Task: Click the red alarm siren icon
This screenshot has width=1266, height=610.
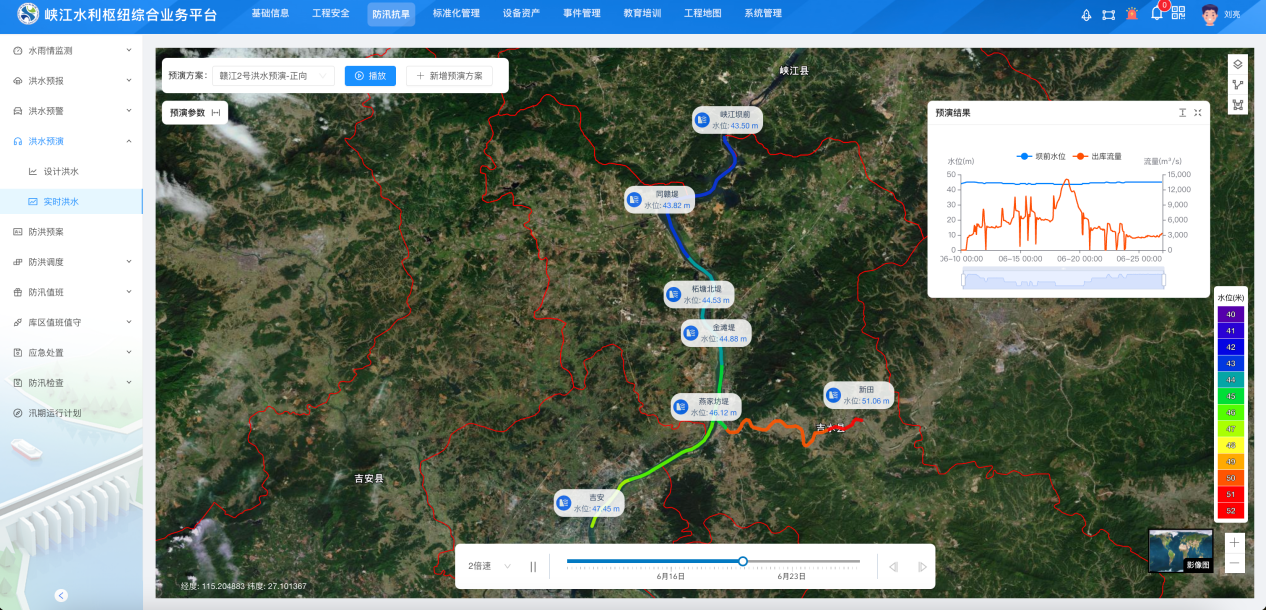Action: pyautogui.click(x=1132, y=14)
